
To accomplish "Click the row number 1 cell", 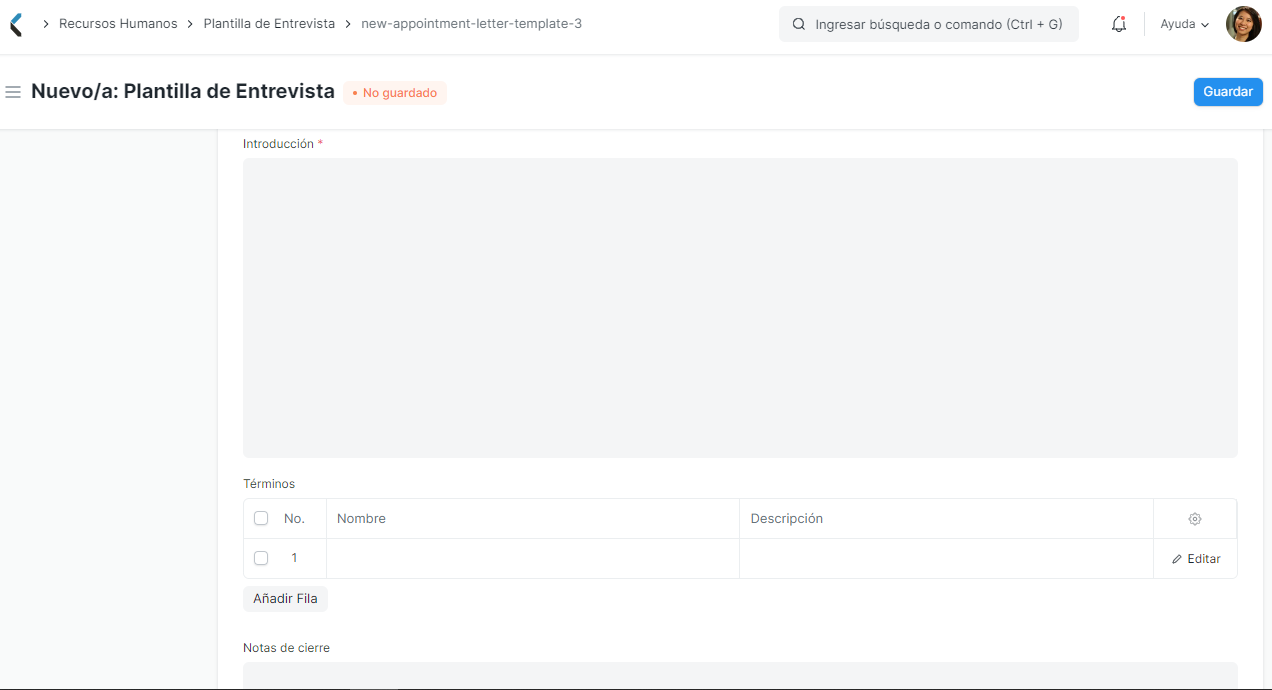I will click(x=294, y=558).
